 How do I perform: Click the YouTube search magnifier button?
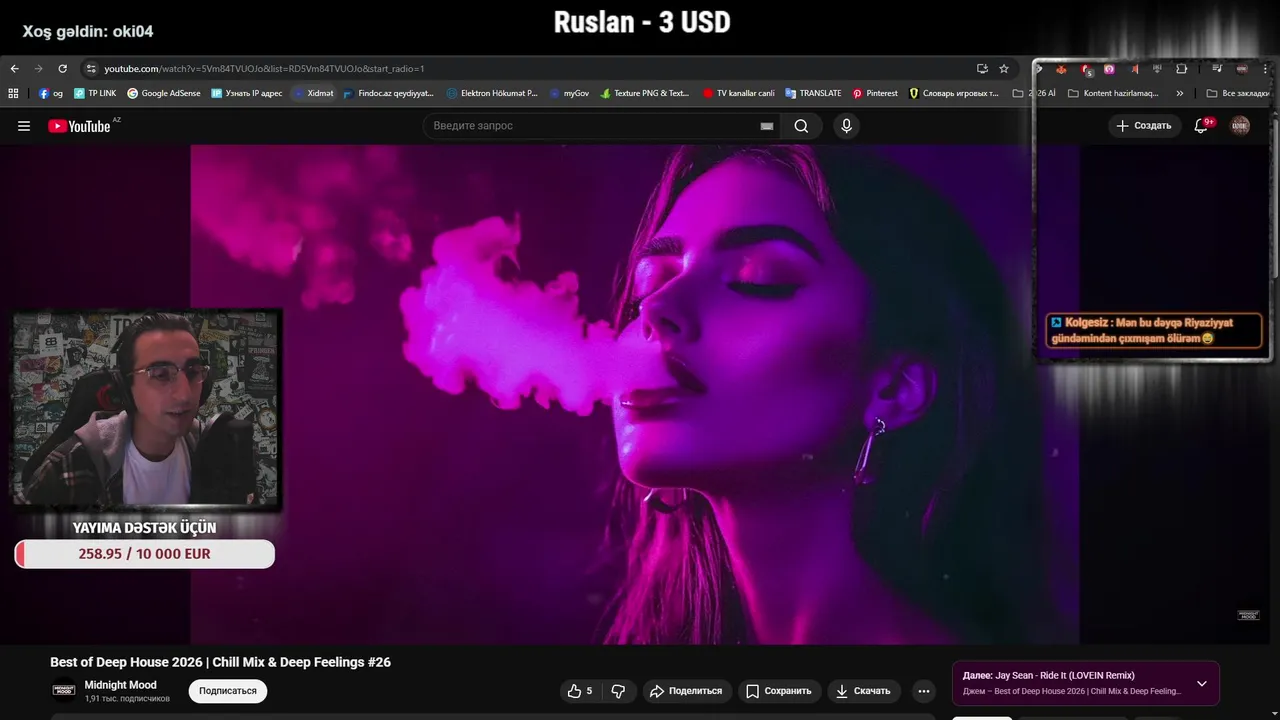click(801, 126)
